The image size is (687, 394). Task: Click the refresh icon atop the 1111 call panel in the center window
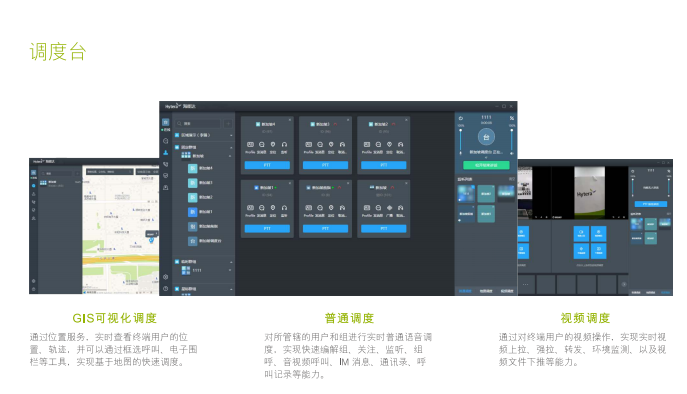point(461,118)
